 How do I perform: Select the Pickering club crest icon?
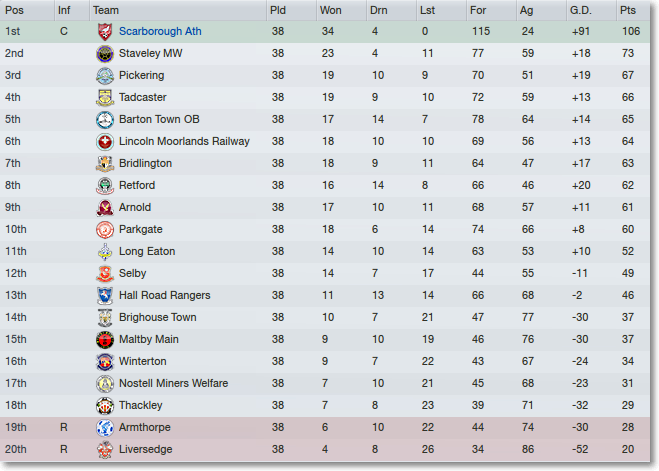tap(105, 76)
